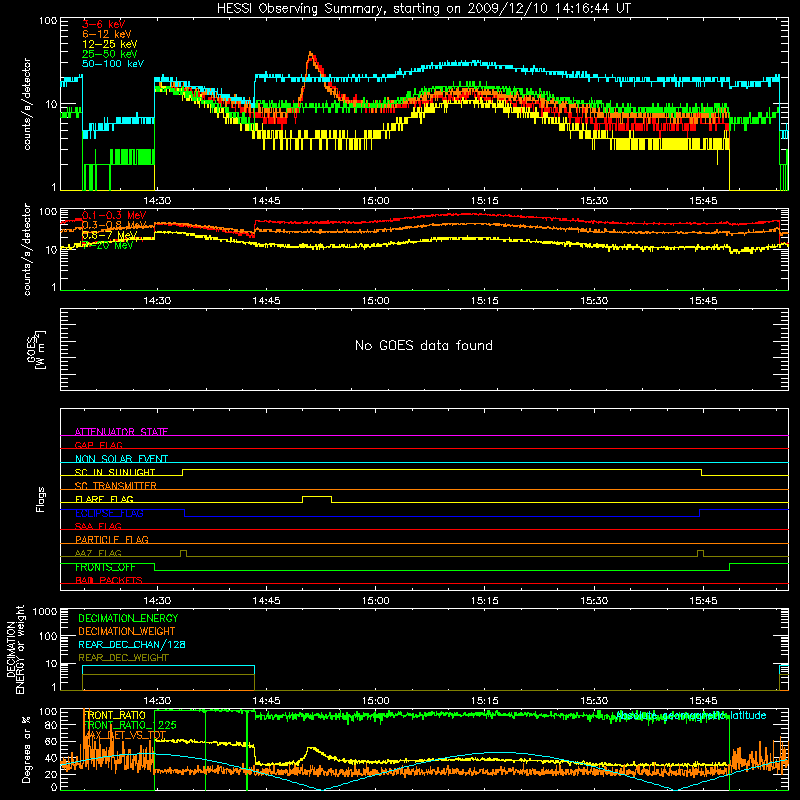Click the 25-50 keV legend entry
The image size is (800, 800).
[109, 54]
